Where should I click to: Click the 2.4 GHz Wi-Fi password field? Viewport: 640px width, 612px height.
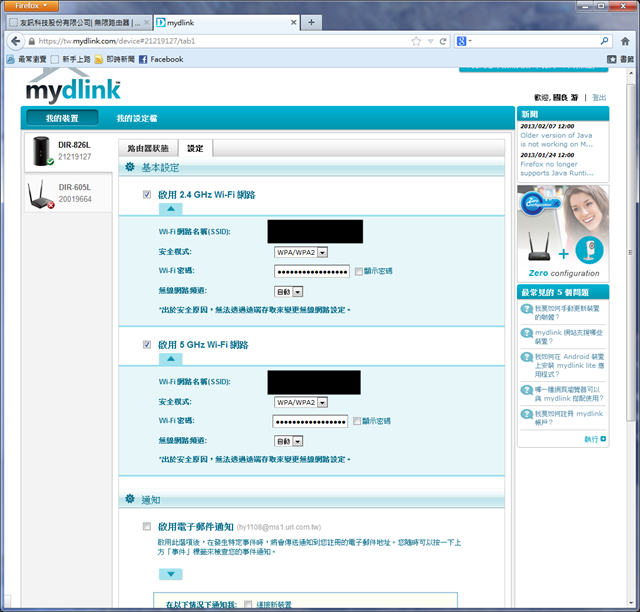(312, 272)
